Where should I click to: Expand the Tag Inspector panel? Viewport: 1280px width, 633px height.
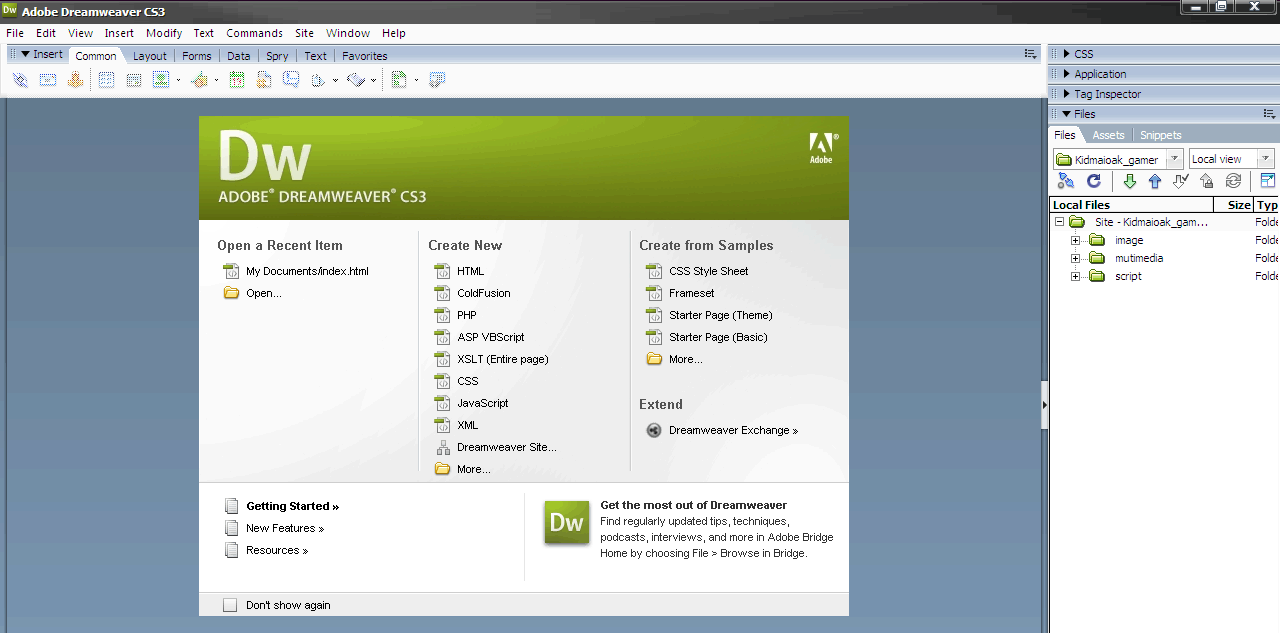1067,94
